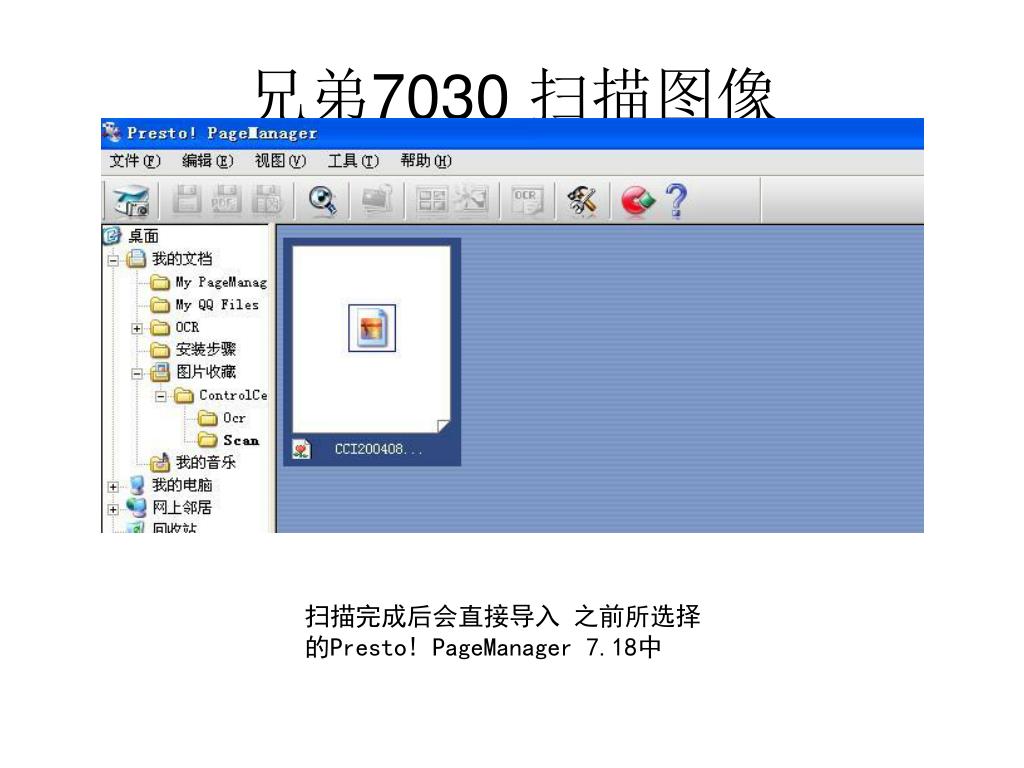Click the network icon beside 网上邻居
The width and height of the screenshot is (1024, 768).
[x=136, y=507]
